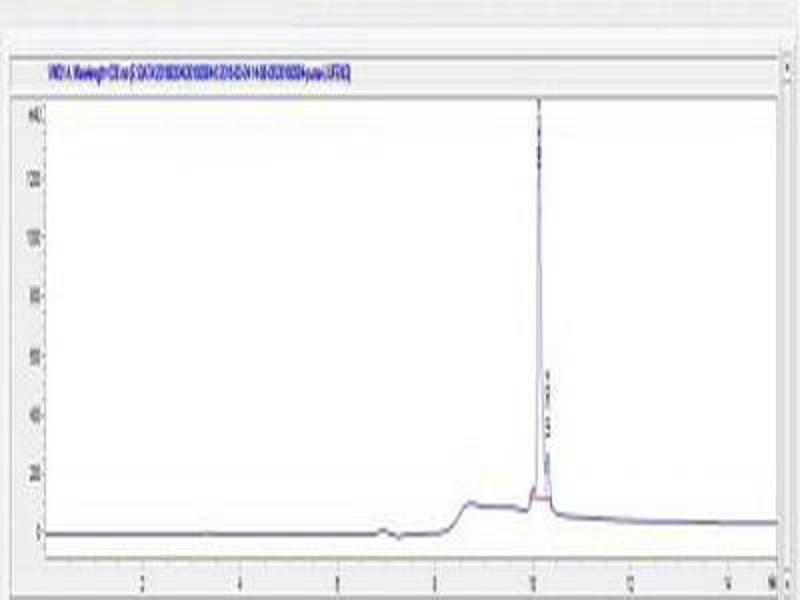This screenshot has width=800, height=600.
Task: Click the pink integration baseline under main peak
Action: point(540,496)
